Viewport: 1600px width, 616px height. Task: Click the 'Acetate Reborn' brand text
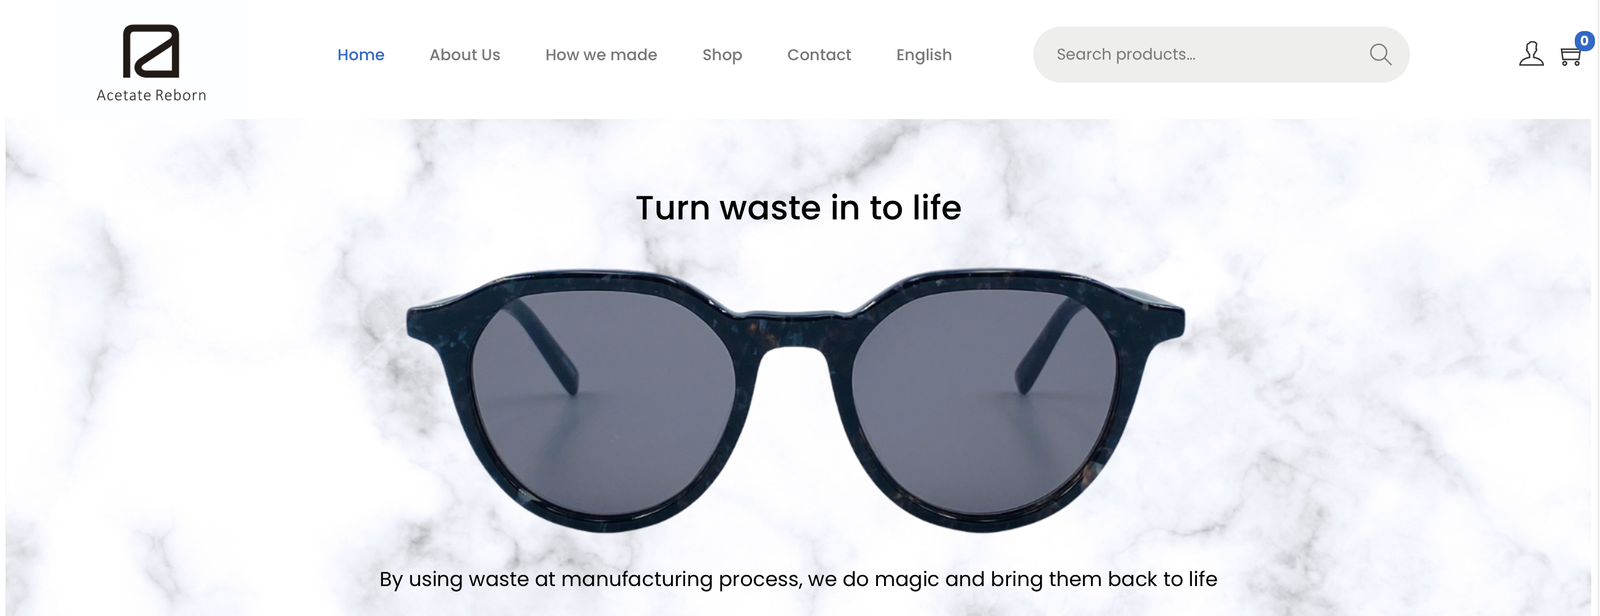click(x=151, y=95)
